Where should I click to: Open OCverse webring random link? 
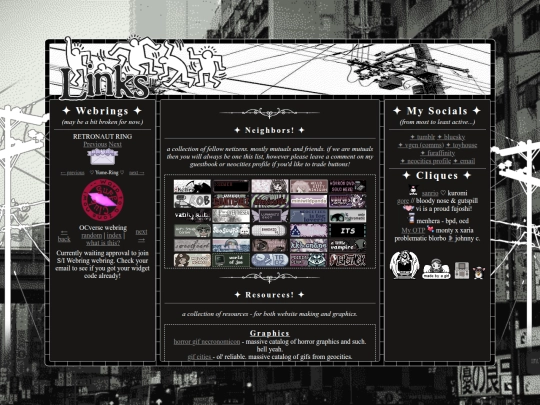(92, 236)
